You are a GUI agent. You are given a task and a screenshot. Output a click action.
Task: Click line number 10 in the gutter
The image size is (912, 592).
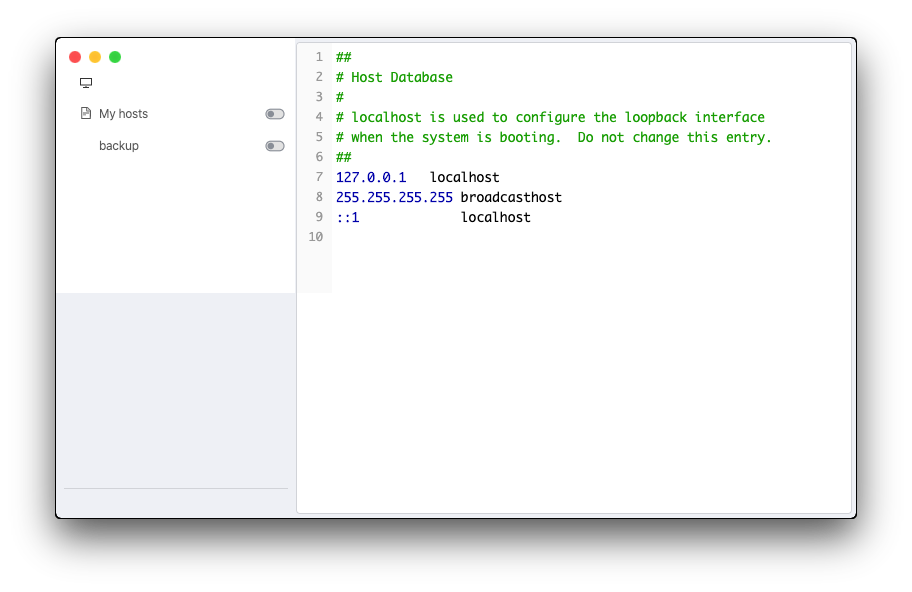tap(316, 237)
